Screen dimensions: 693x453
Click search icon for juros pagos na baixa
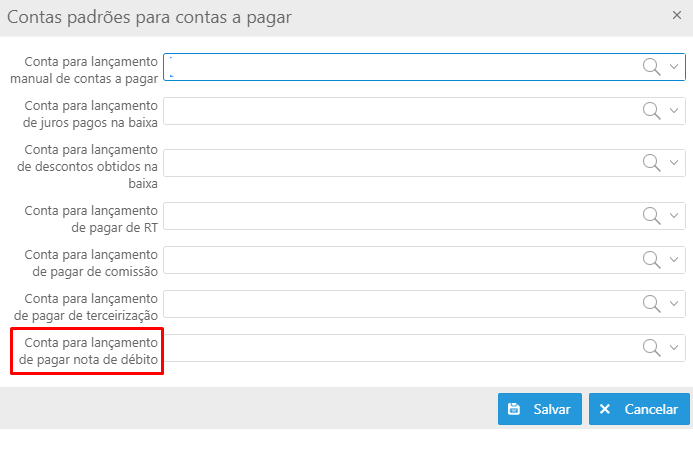[651, 111]
